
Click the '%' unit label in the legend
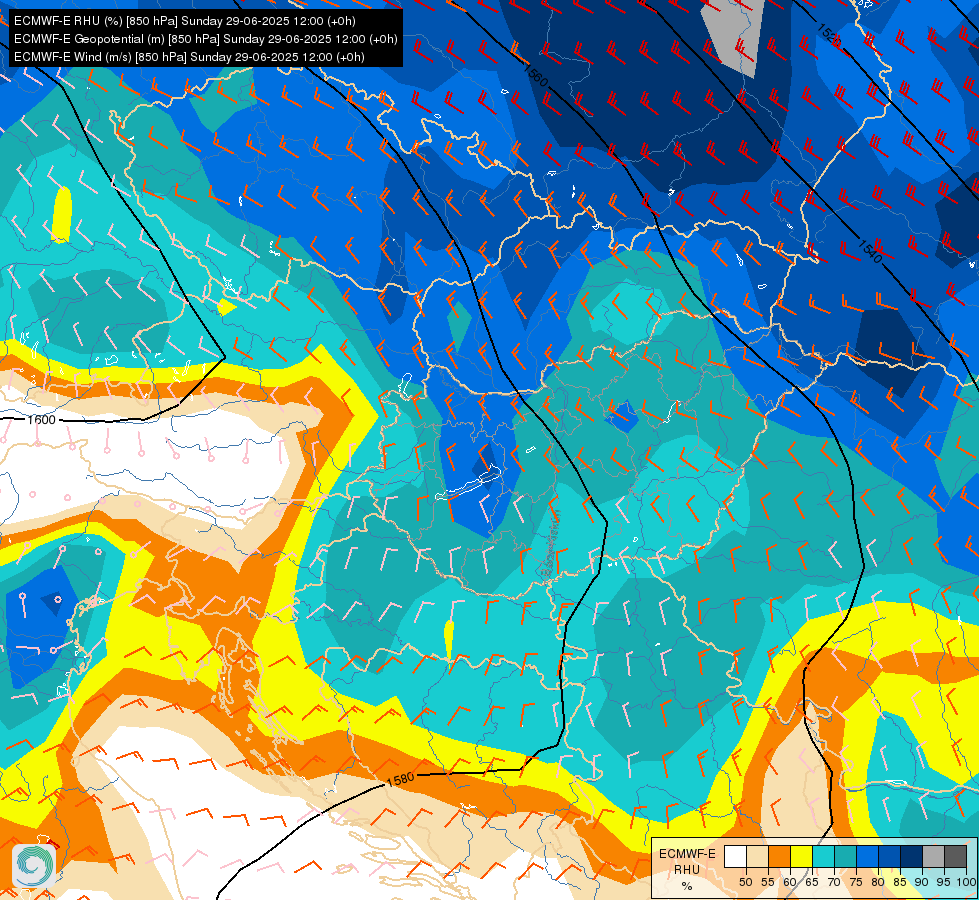coord(687,886)
